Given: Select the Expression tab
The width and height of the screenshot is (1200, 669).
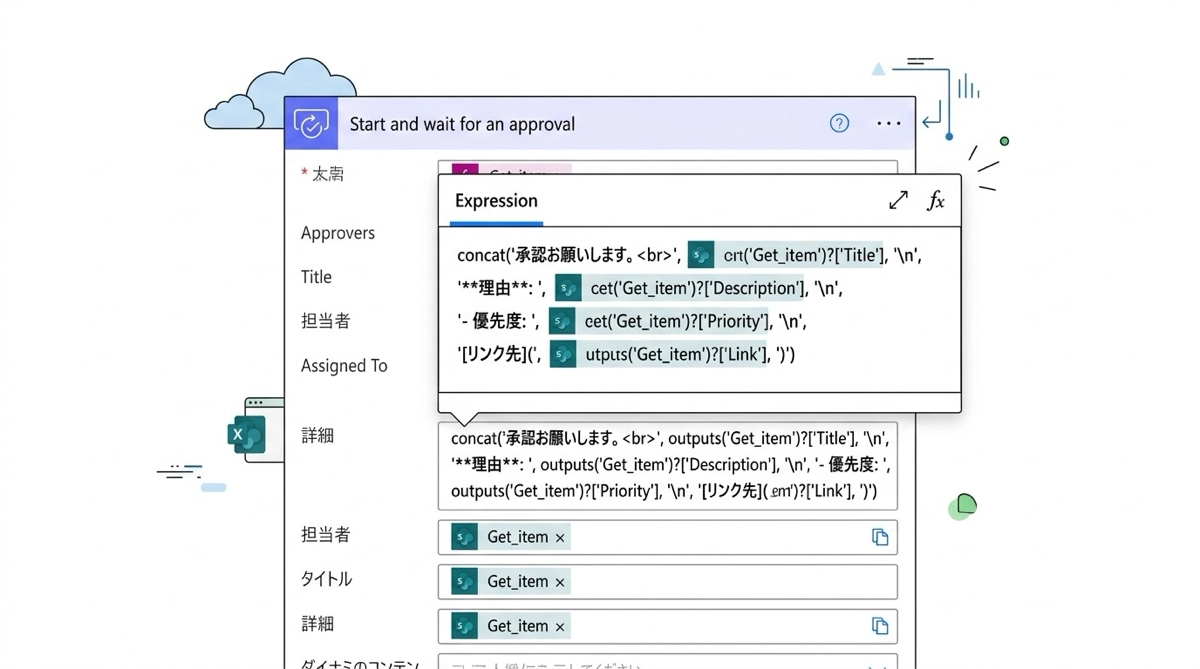Looking at the screenshot, I should 496,201.
